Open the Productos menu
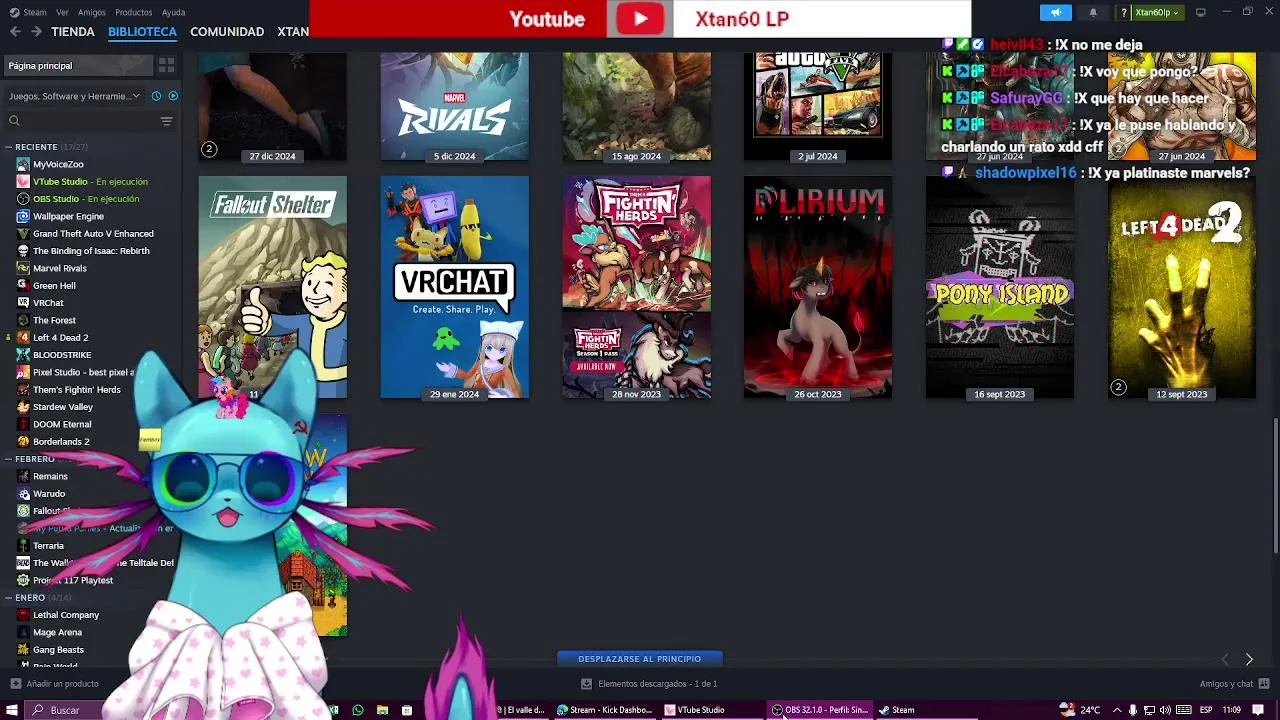The height and width of the screenshot is (720, 1280). coord(134,12)
